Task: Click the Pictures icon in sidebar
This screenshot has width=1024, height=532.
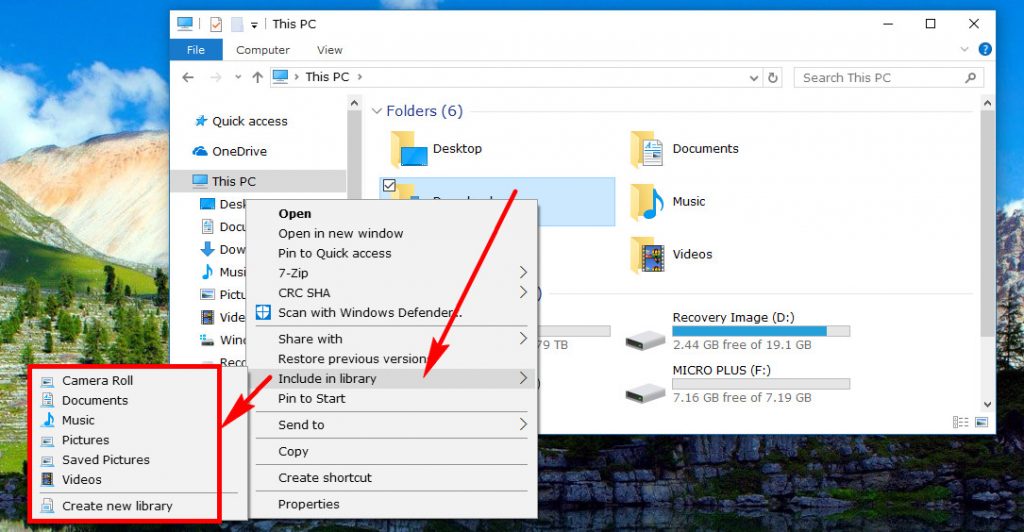Action: click(x=207, y=294)
